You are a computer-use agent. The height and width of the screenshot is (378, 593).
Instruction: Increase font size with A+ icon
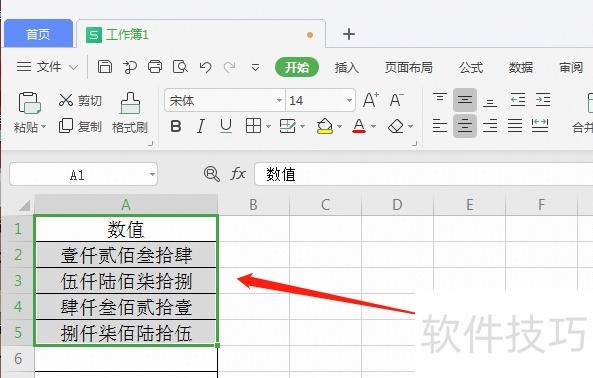371,100
